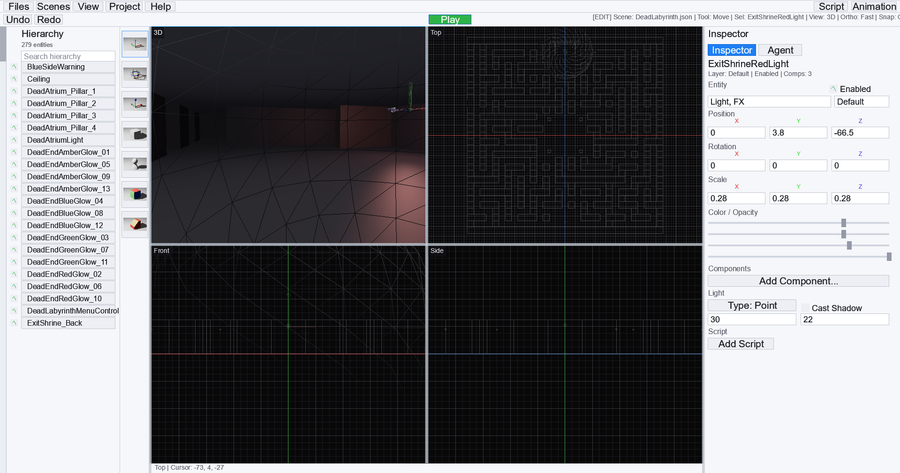Viewport: 900px width, 473px height.
Task: Open the Default layer dropdown field
Action: (862, 102)
